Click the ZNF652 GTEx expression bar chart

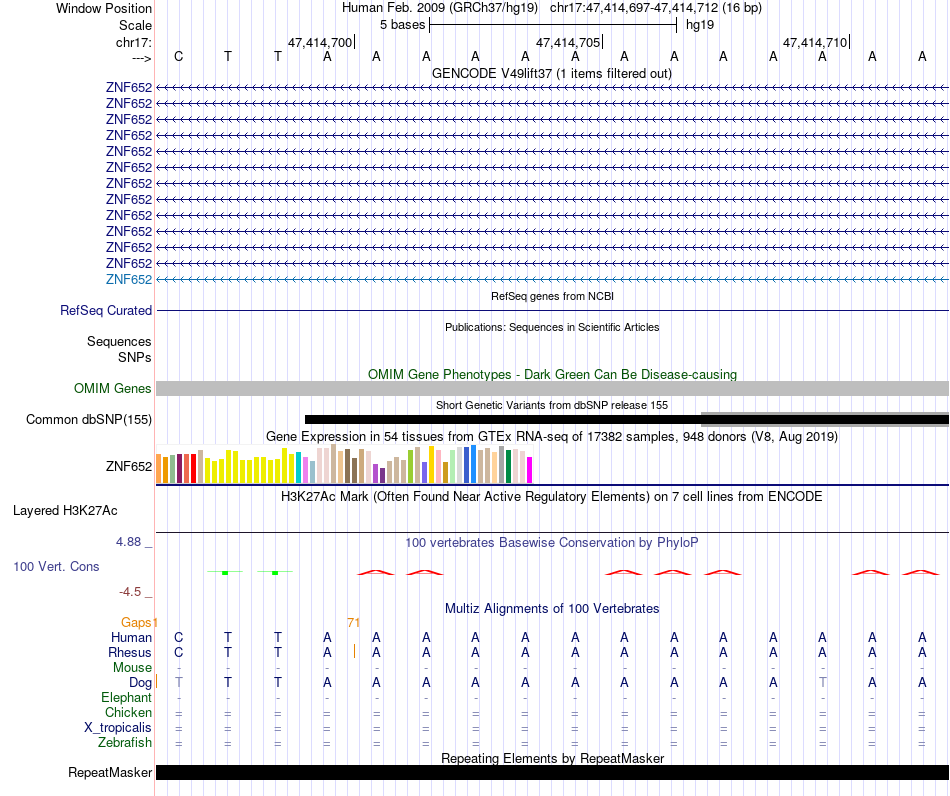pos(344,464)
